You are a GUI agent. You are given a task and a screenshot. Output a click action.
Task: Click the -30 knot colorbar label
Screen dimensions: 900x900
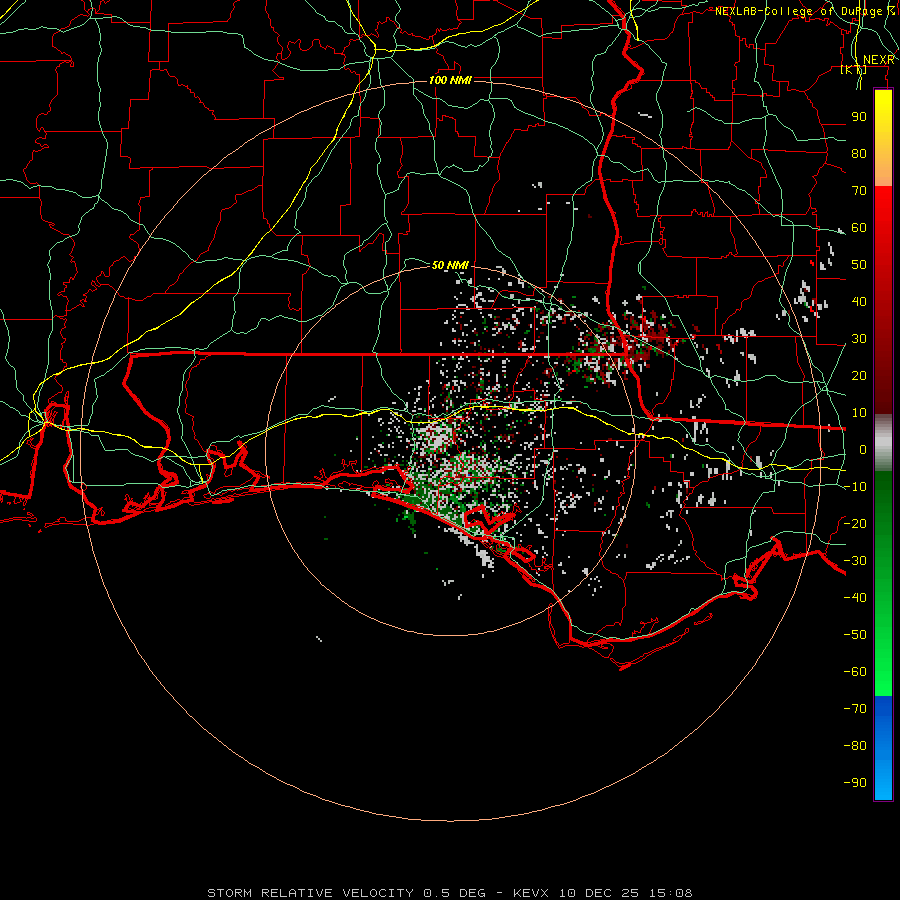coord(855,561)
